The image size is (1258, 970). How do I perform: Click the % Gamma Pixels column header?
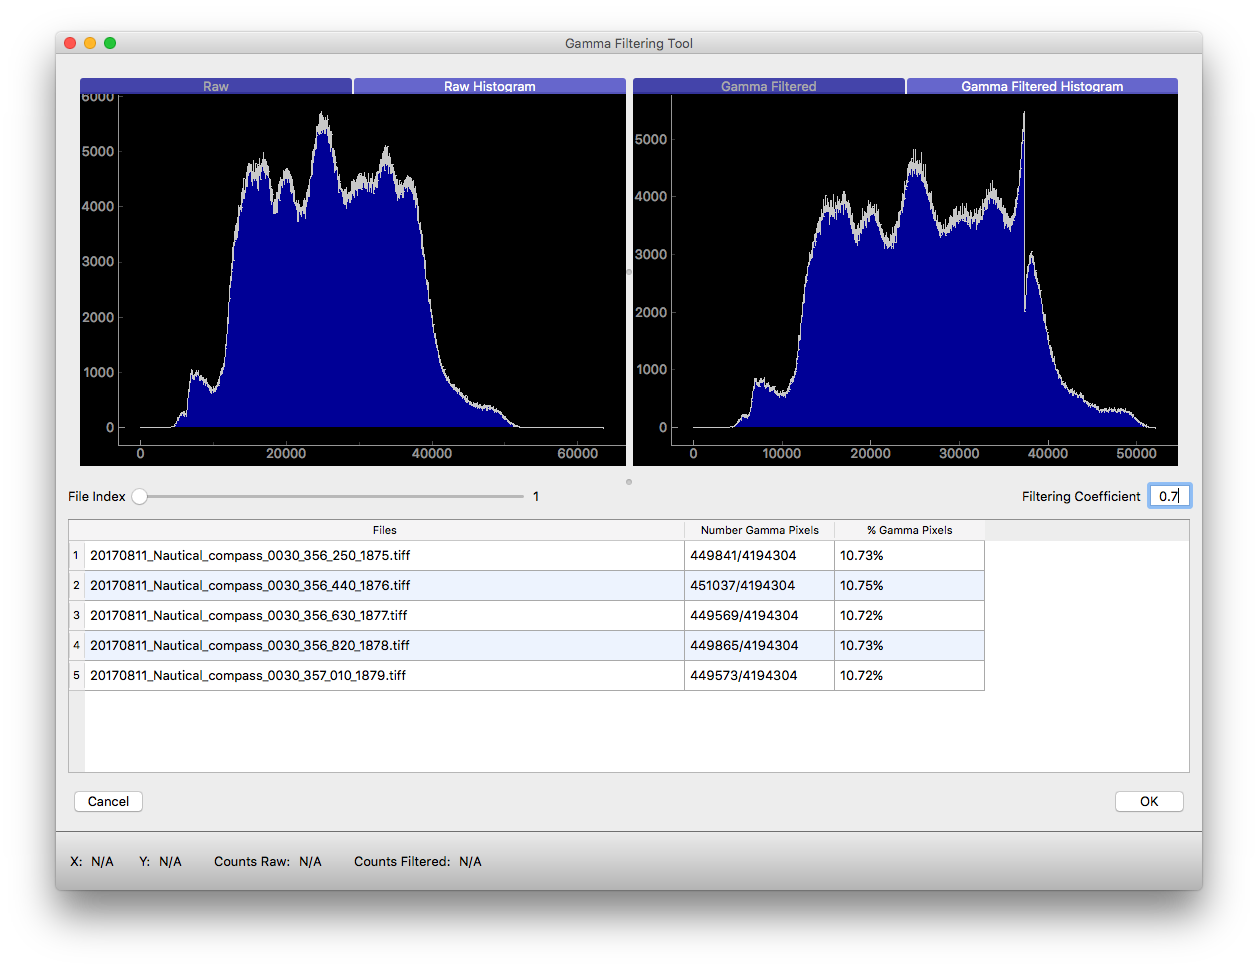click(x=909, y=530)
